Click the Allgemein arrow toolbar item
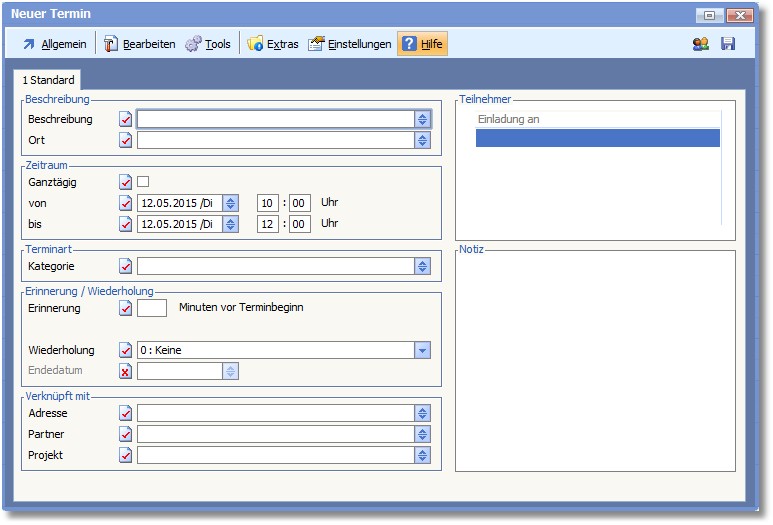773x525 pixels. pyautogui.click(x=55, y=44)
